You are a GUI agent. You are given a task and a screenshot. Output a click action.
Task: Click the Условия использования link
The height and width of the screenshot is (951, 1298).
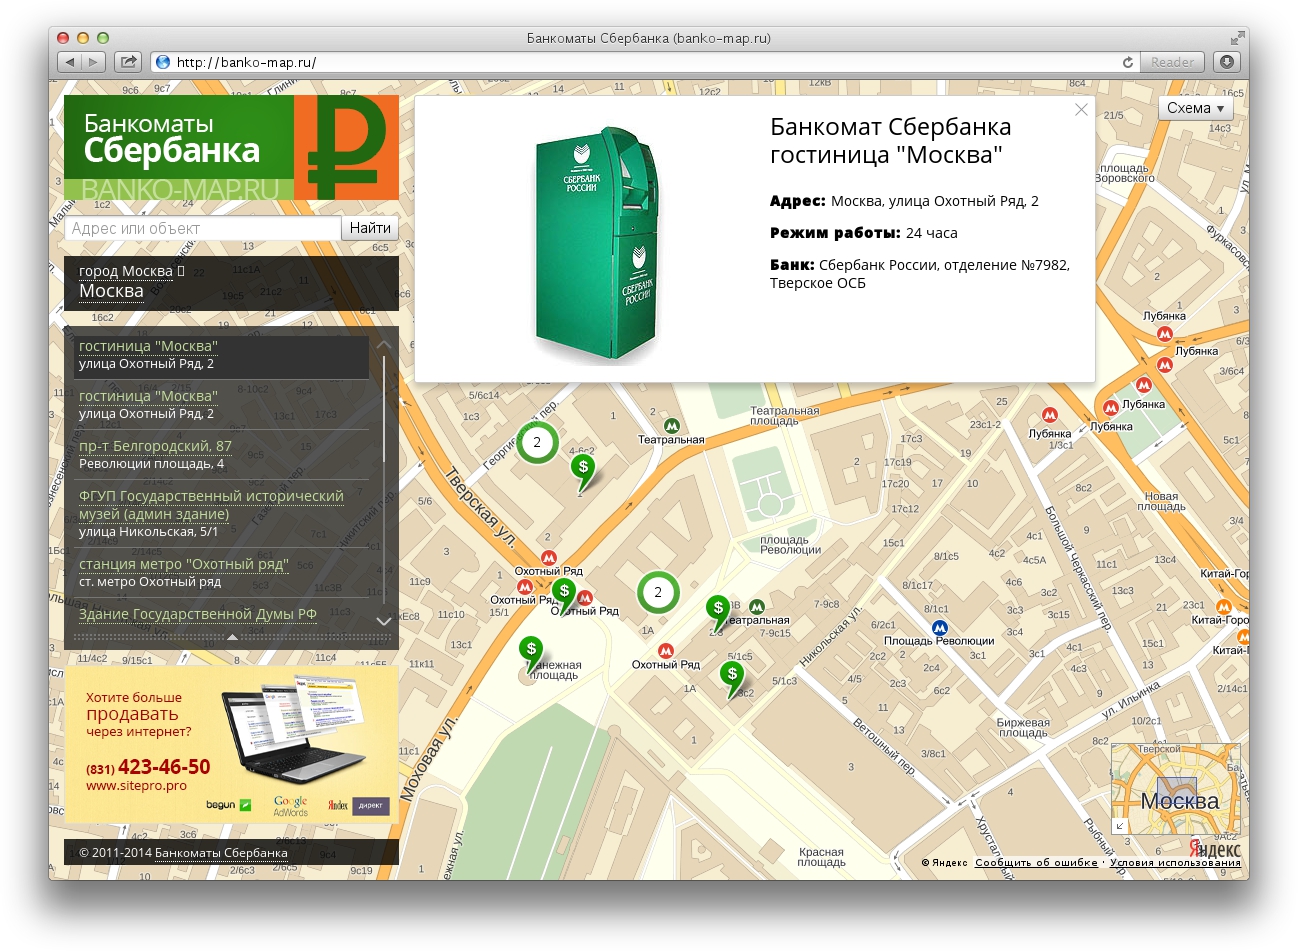pyautogui.click(x=1175, y=862)
